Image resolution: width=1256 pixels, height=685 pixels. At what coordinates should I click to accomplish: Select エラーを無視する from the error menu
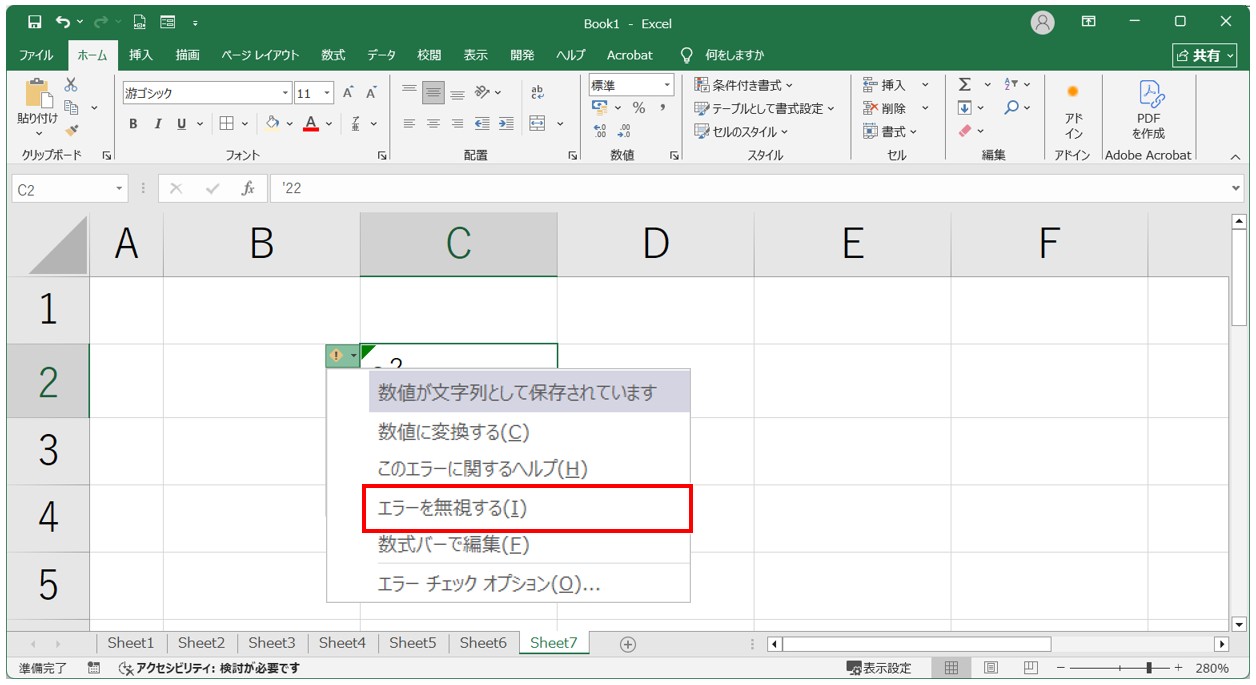[x=452, y=508]
